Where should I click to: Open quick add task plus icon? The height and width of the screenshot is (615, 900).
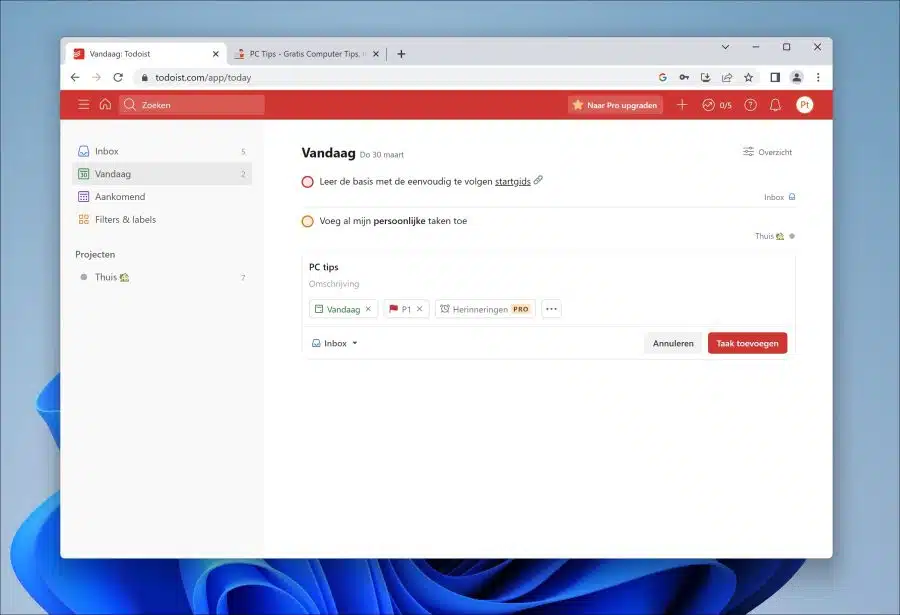tap(682, 105)
